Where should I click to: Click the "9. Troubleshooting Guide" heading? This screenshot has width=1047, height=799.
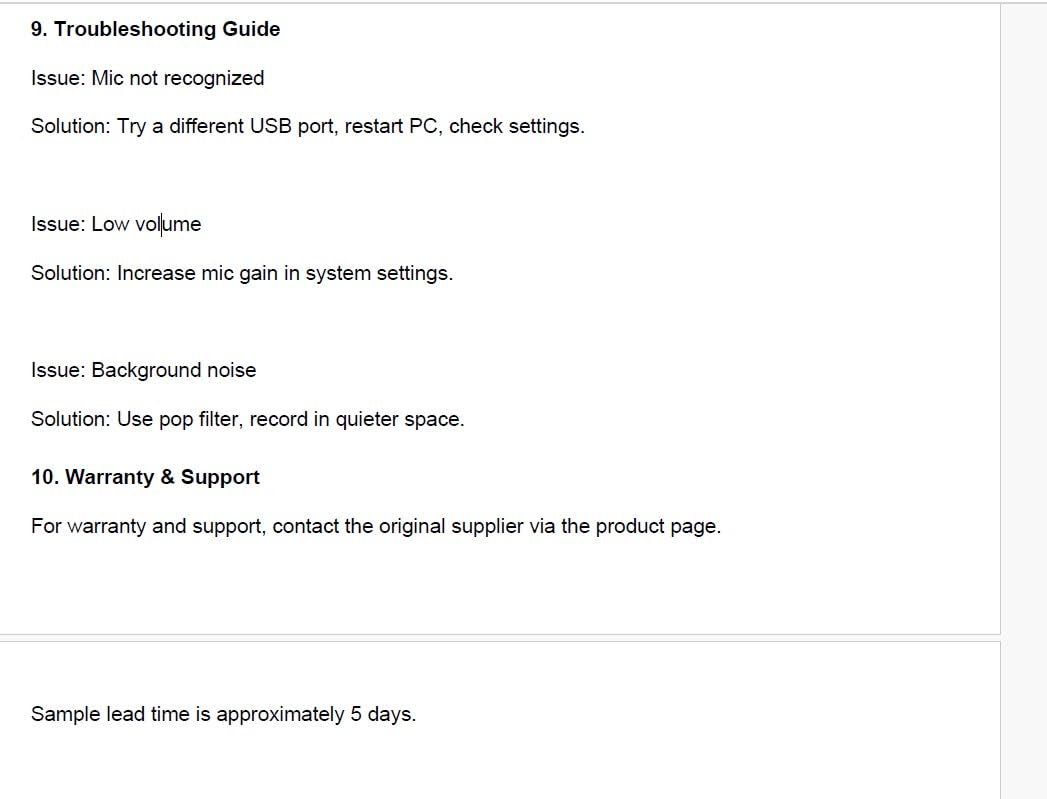(155, 29)
